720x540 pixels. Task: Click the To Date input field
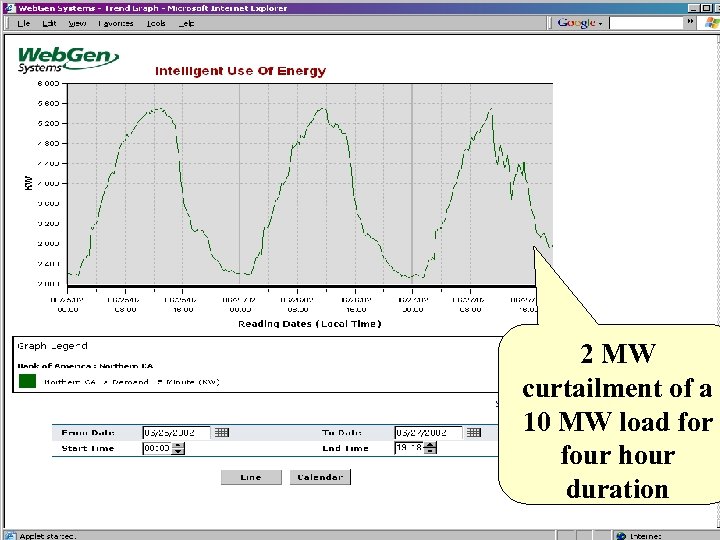[428, 433]
